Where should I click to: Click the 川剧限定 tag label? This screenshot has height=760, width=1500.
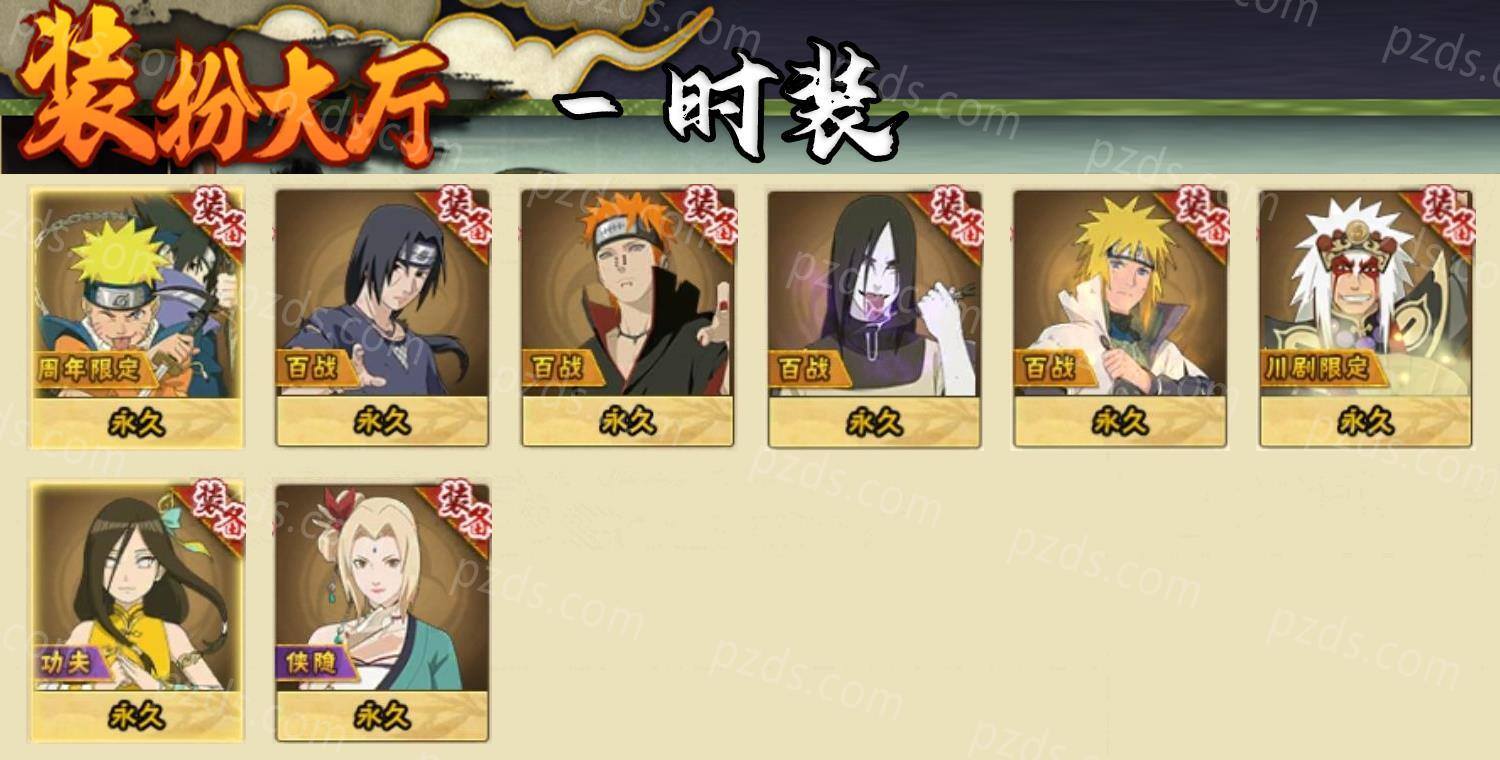coord(1320,369)
